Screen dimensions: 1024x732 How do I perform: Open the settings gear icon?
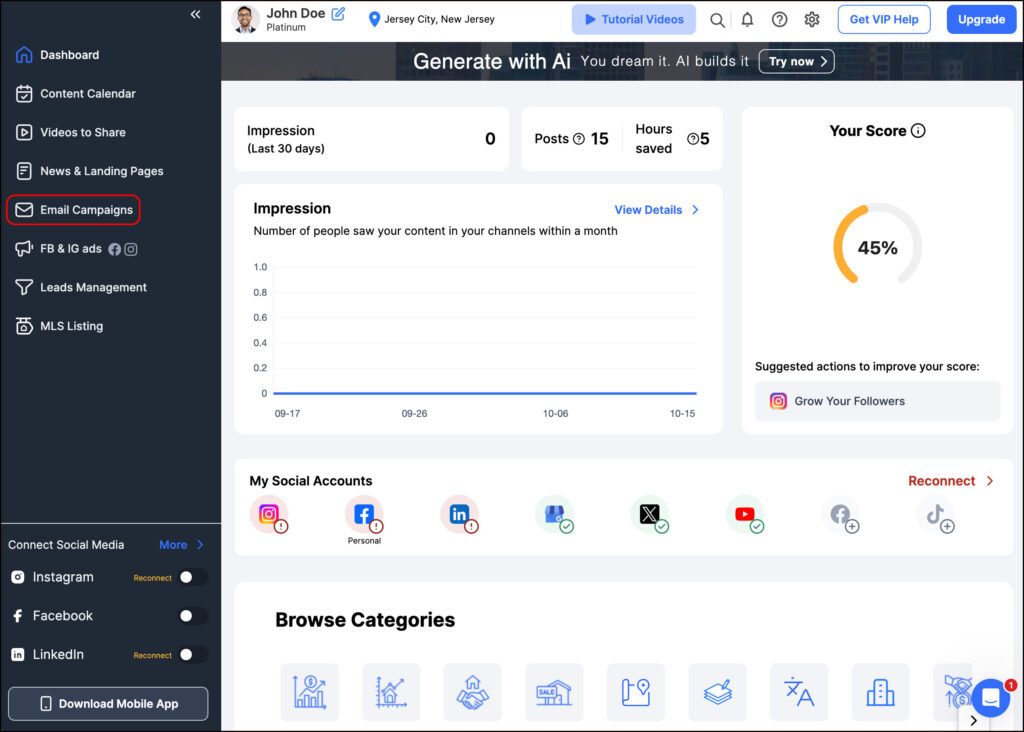pos(812,20)
